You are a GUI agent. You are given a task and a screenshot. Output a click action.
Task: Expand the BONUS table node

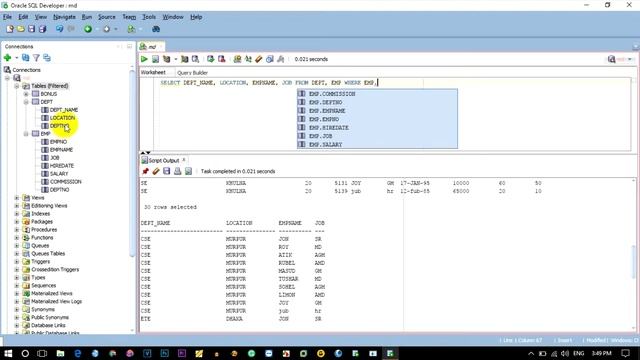pos(26,94)
